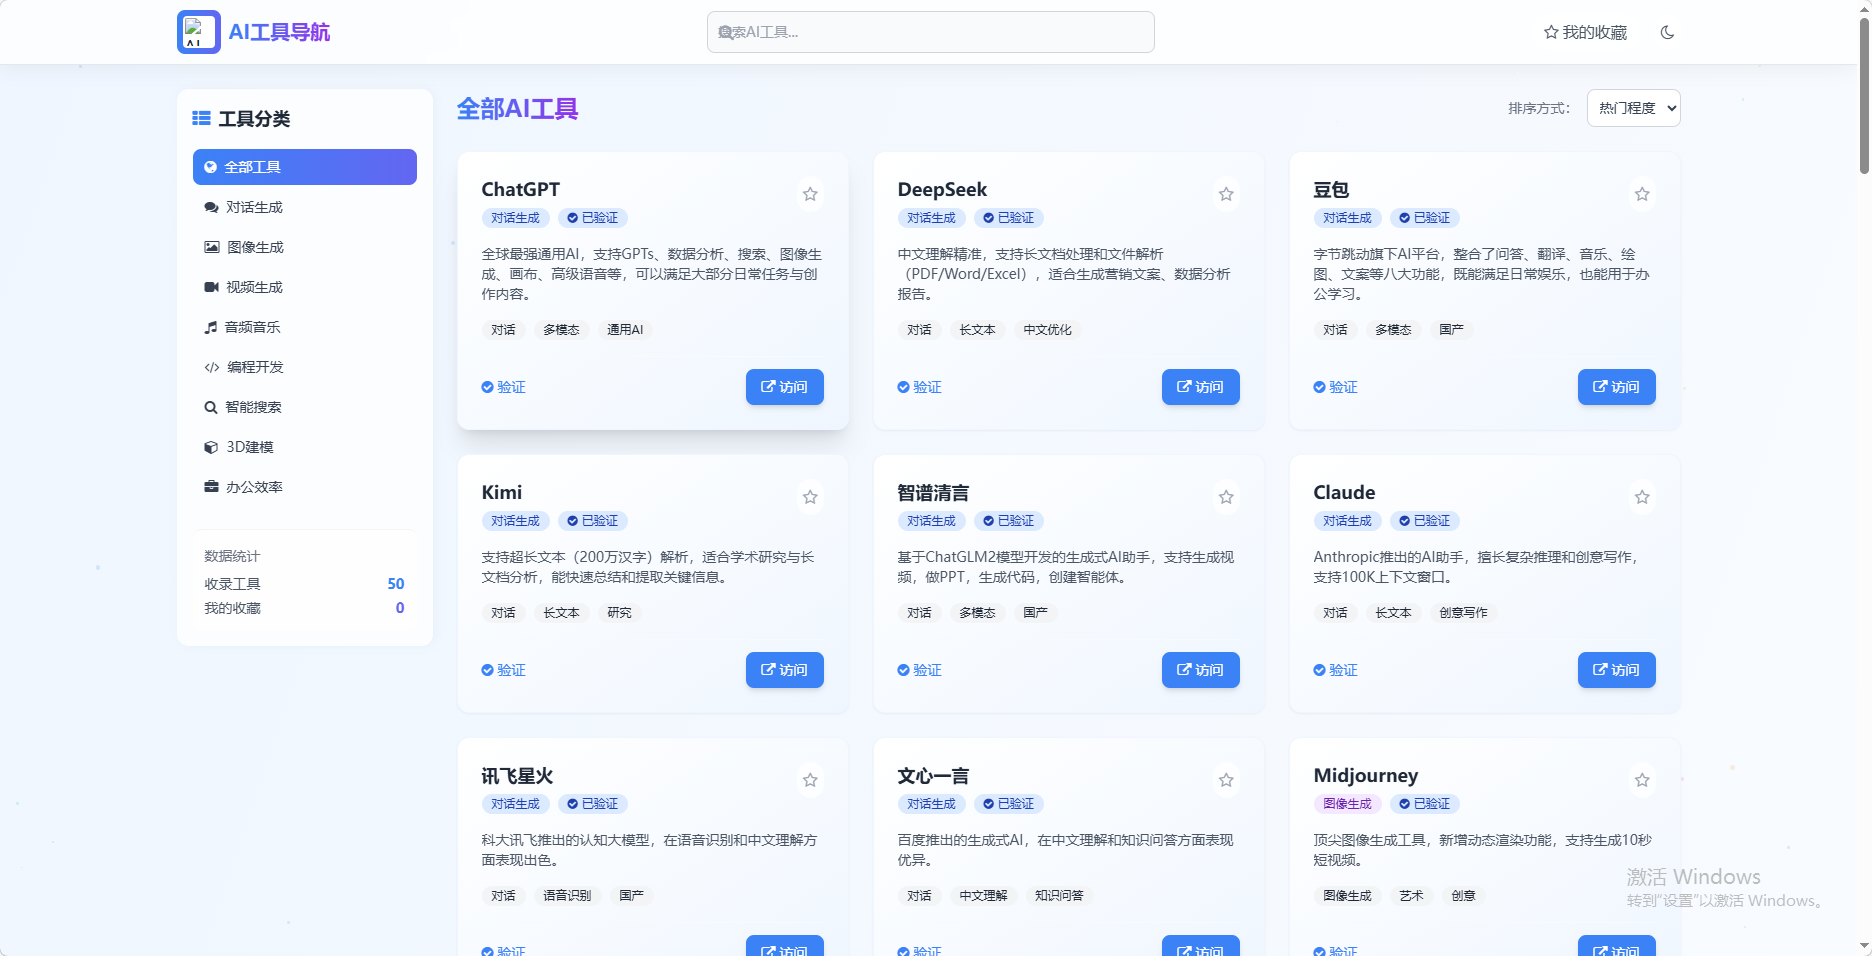Toggle dark mode with the moon icon
The width and height of the screenshot is (1872, 956).
pos(1667,31)
